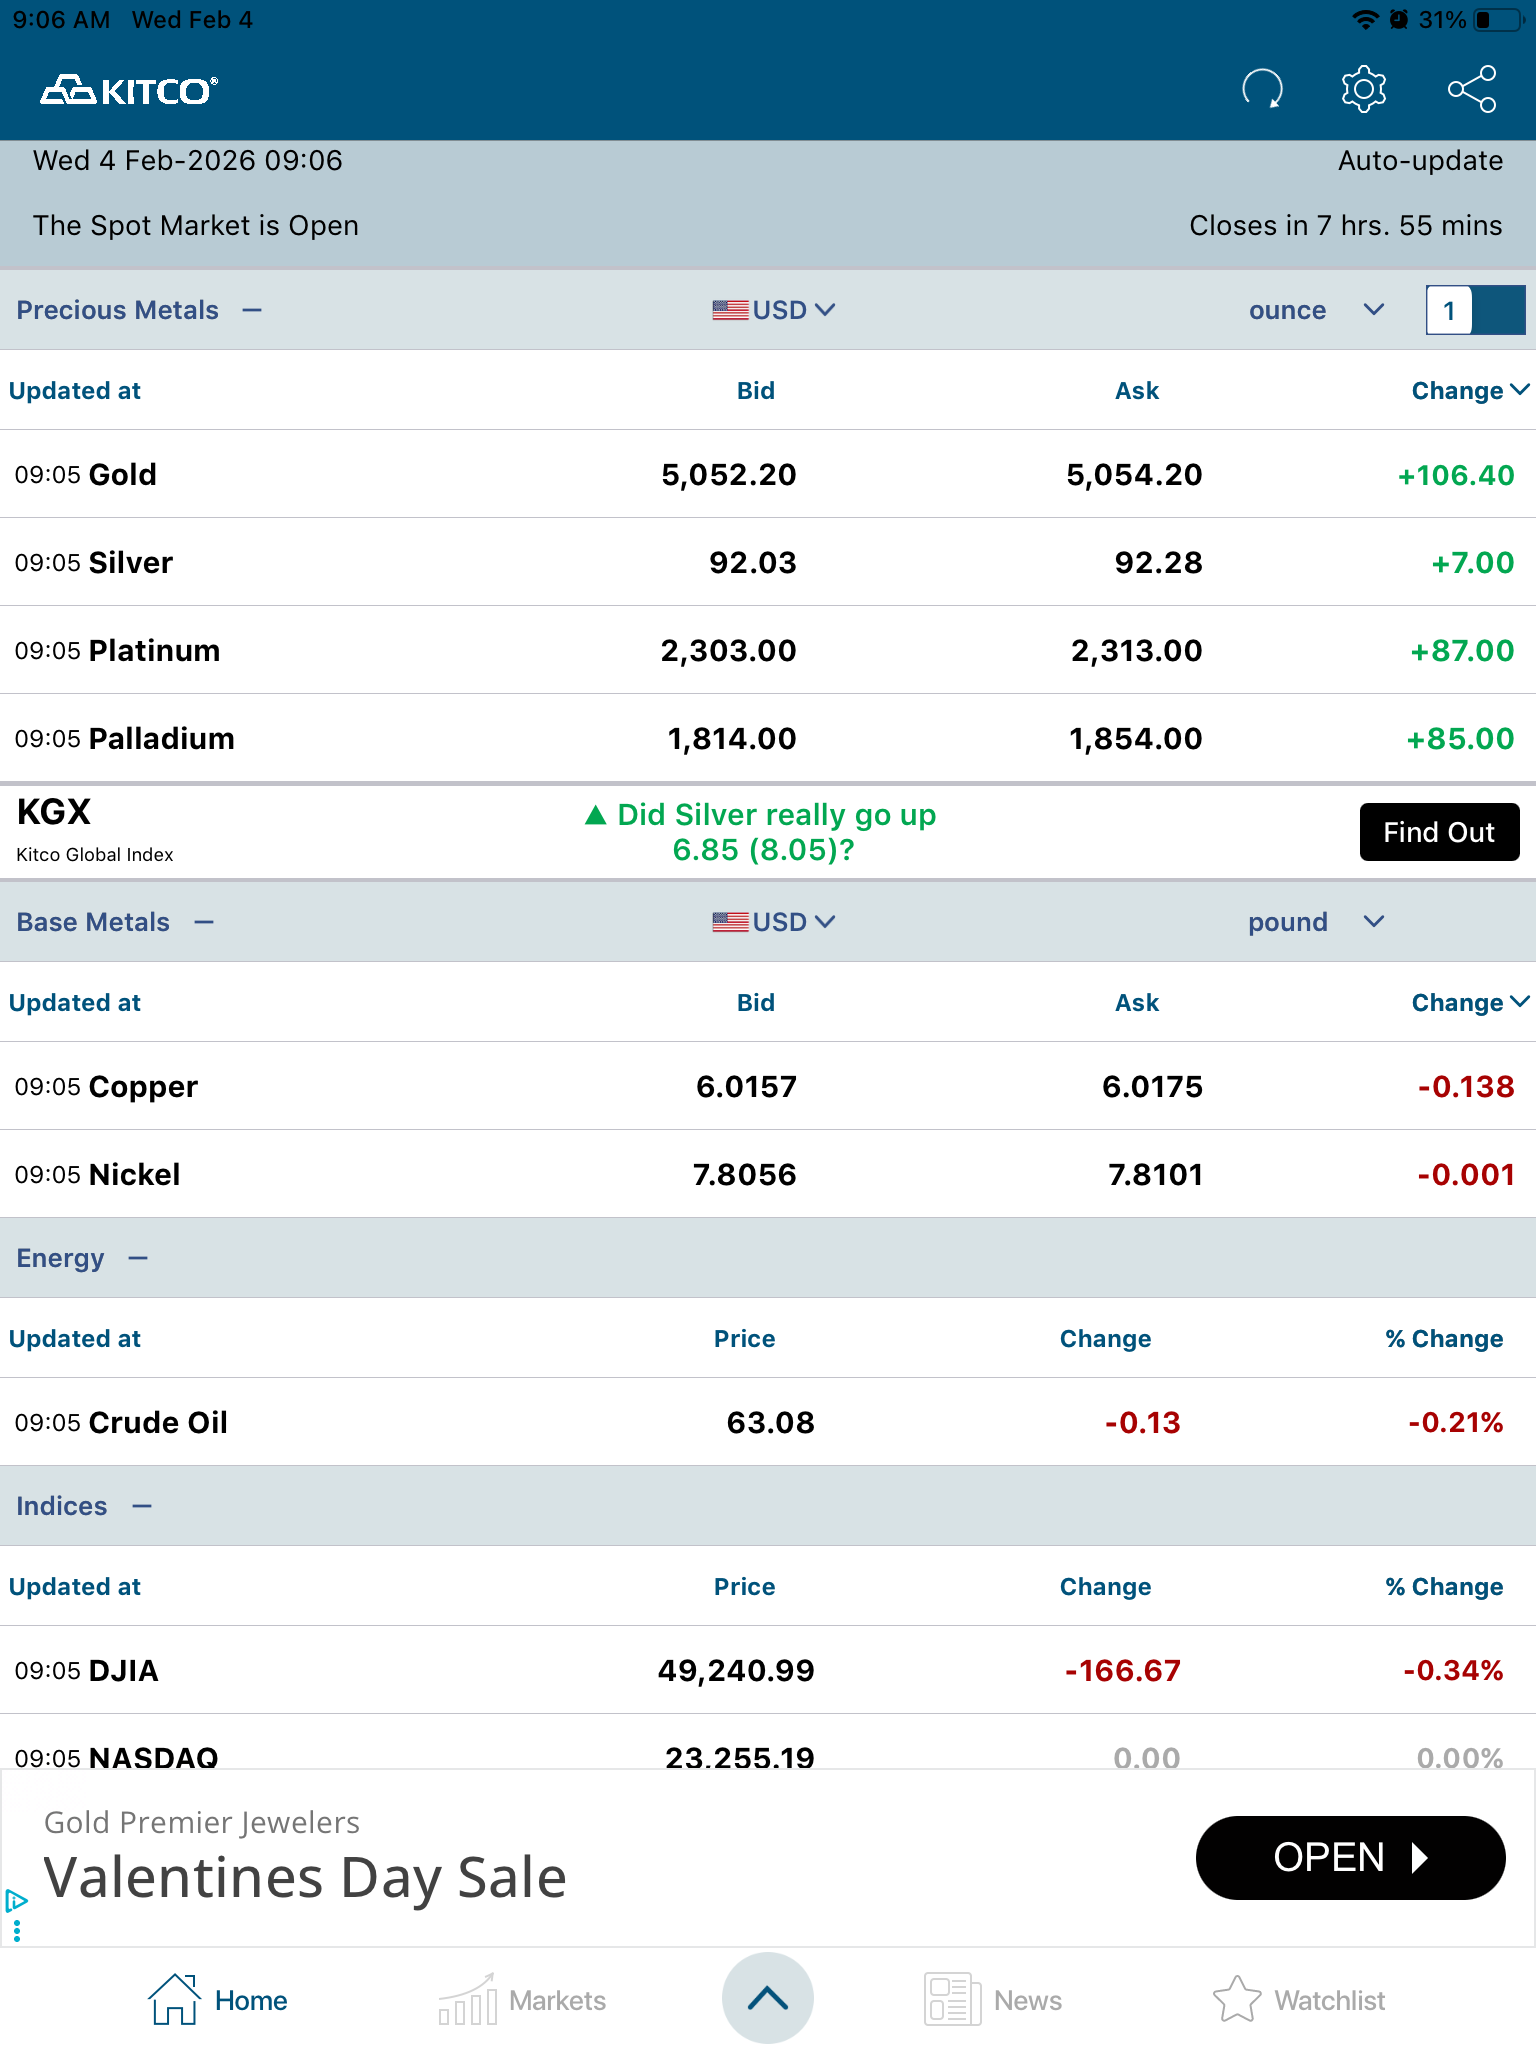Tap Closes in 7 hrs. 55 mins text
The height and width of the screenshot is (2048, 1536).
(x=1345, y=226)
